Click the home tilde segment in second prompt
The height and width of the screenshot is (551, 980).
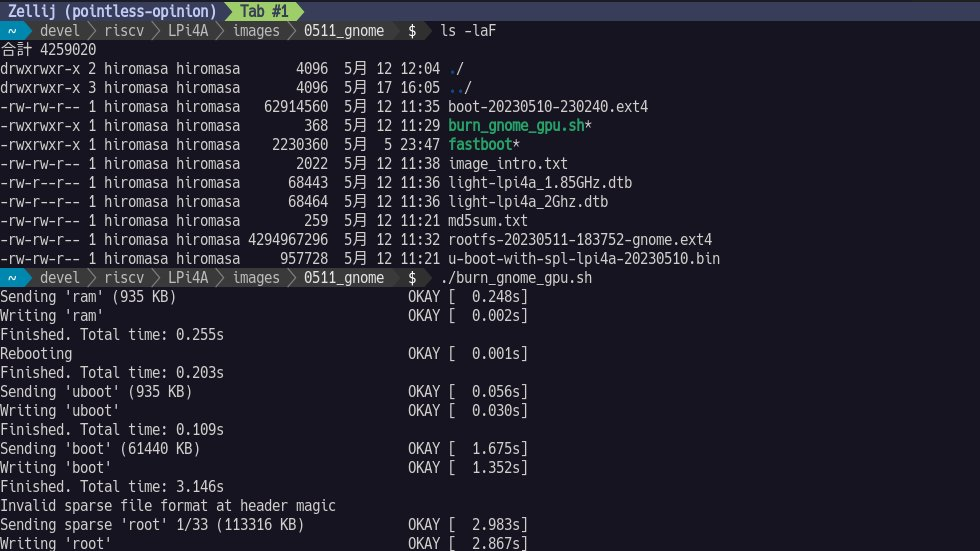[x=12, y=277]
